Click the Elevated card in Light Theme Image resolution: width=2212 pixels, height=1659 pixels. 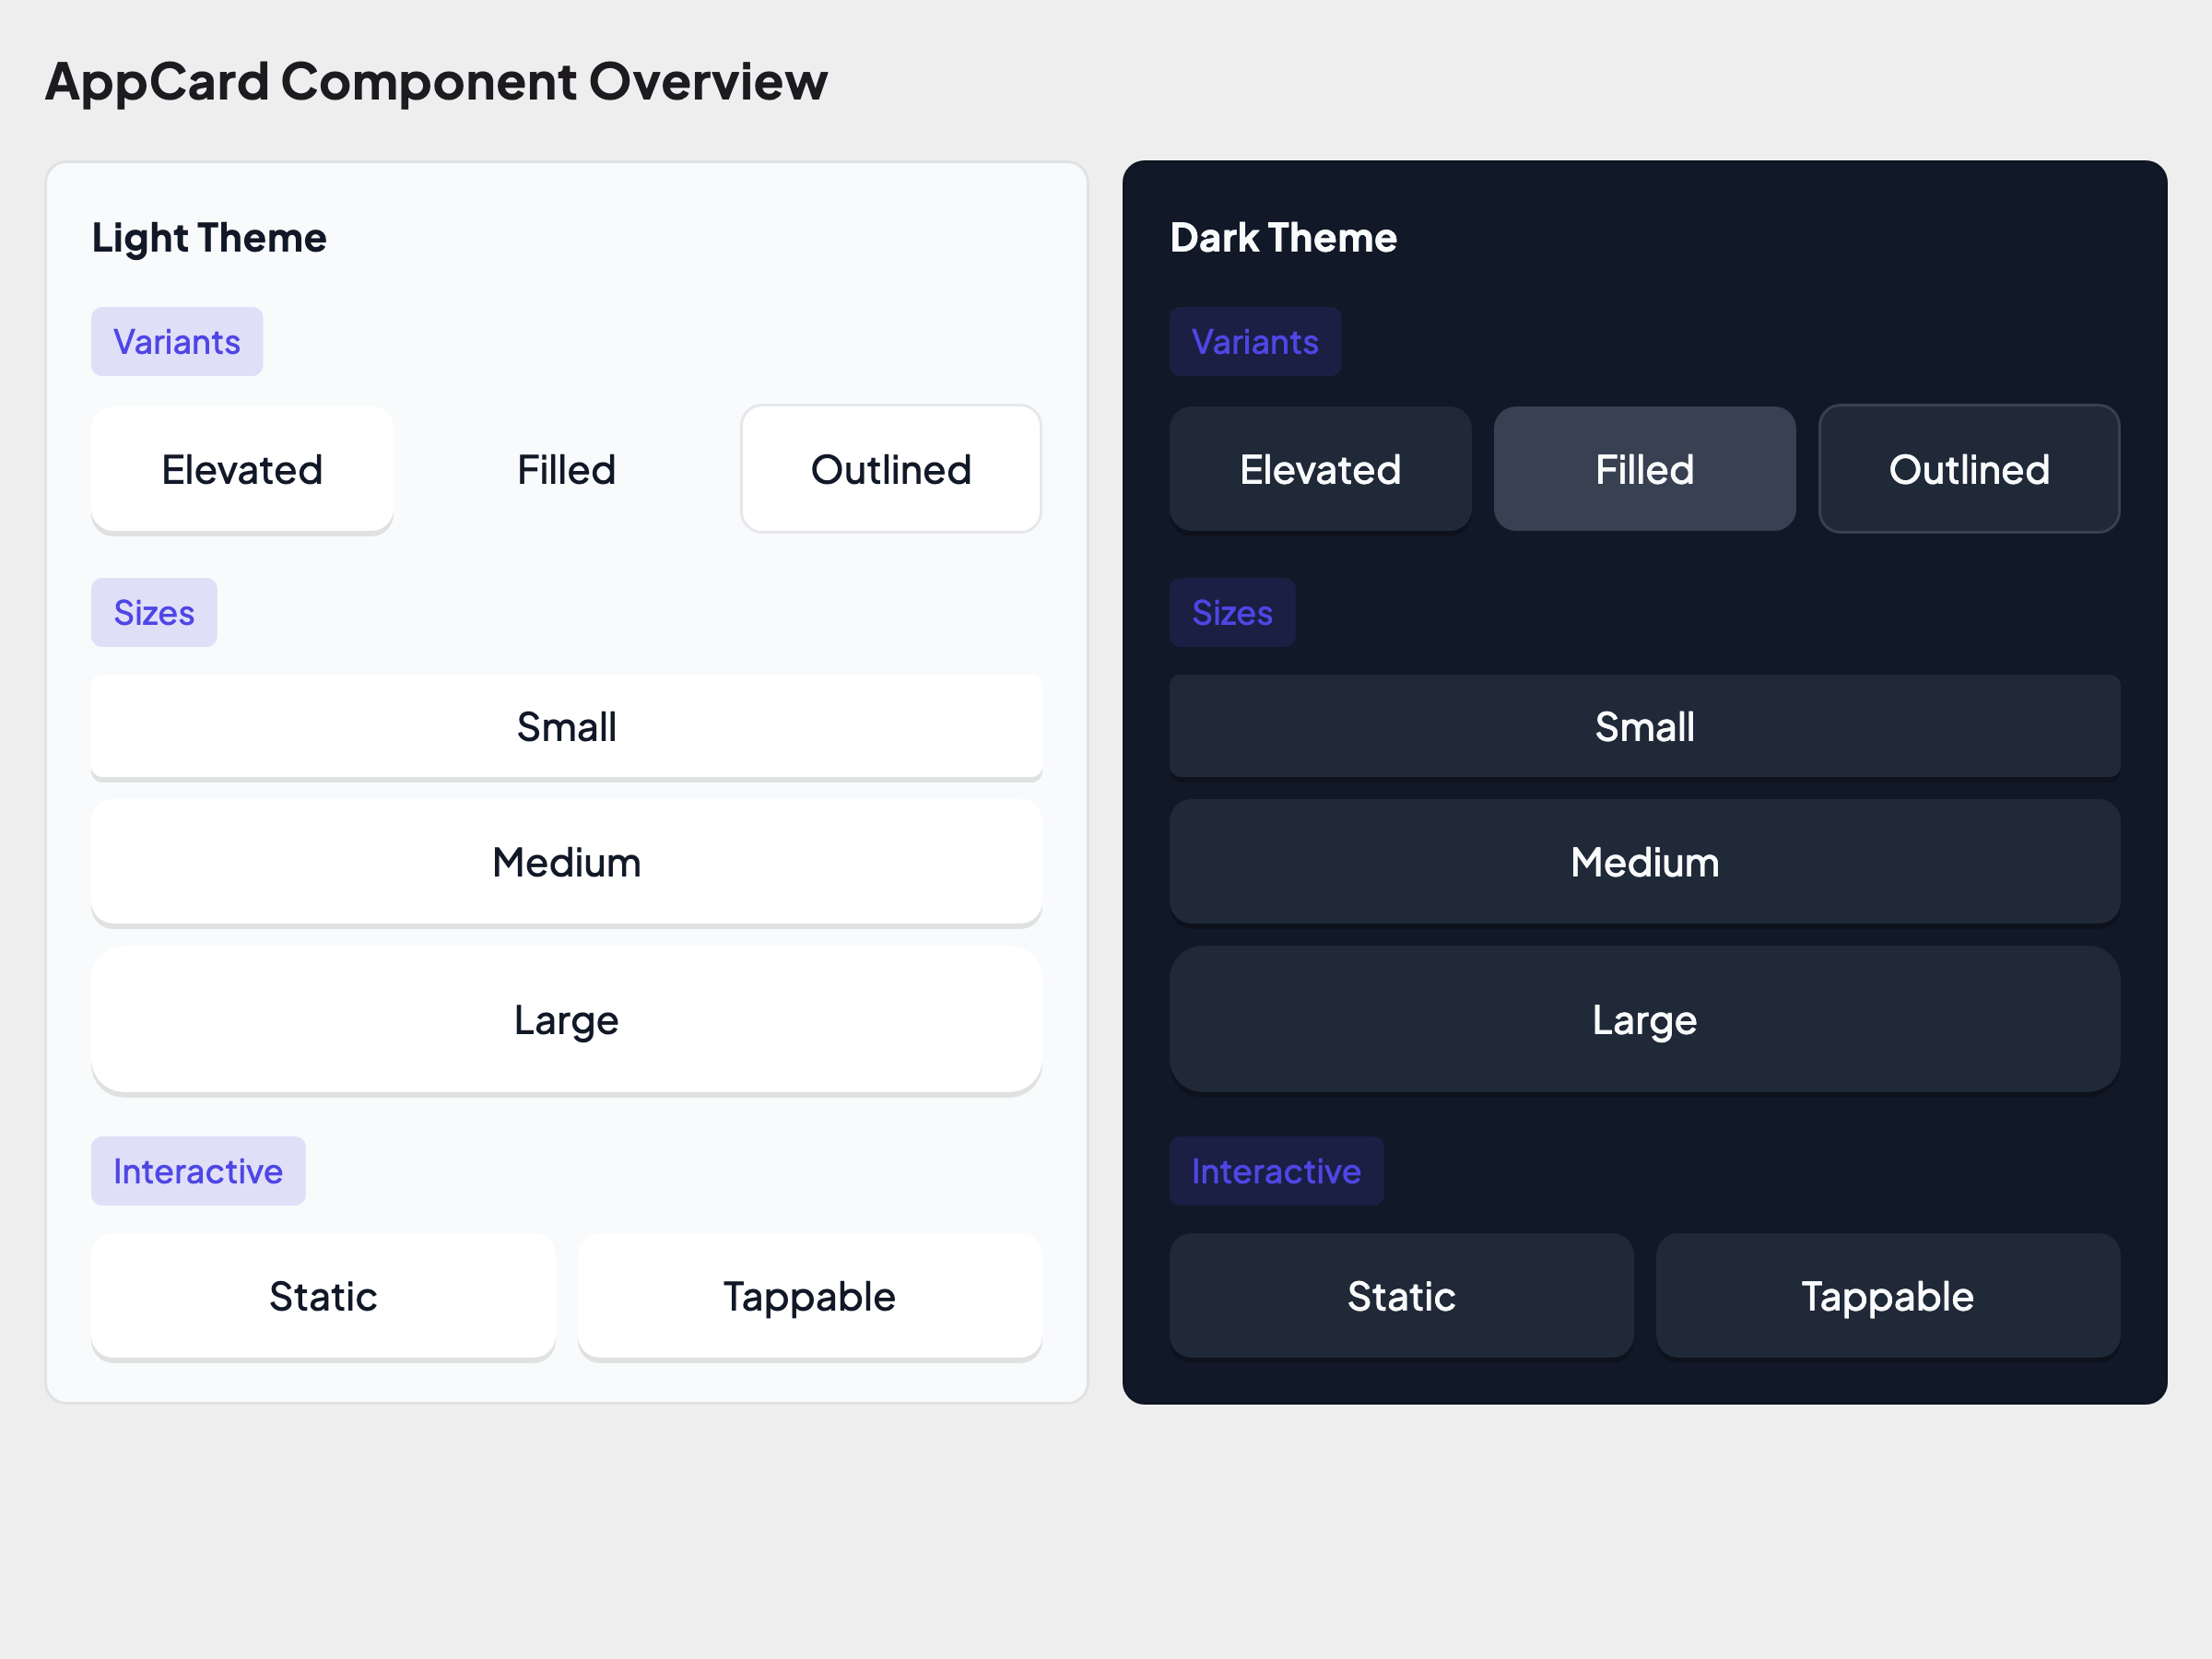242,469
